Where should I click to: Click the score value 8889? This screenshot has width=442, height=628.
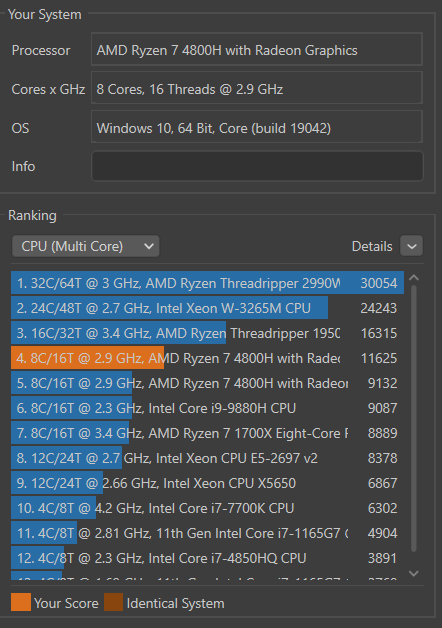382,433
